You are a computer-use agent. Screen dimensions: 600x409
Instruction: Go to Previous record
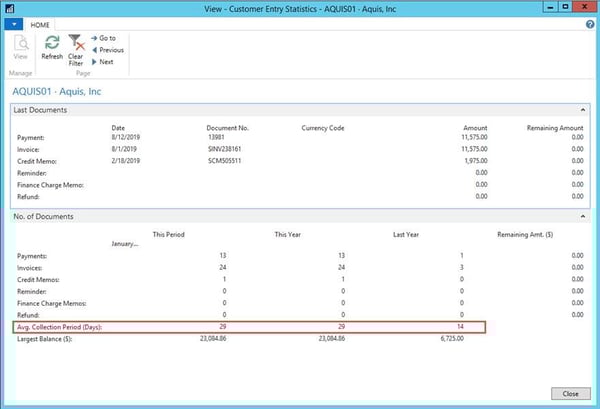coord(108,50)
